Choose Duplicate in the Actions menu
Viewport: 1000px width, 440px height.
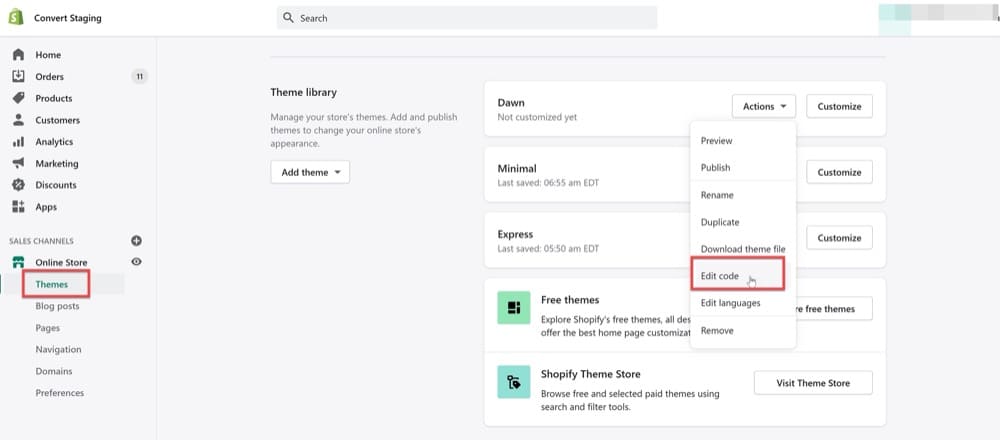[720, 222]
